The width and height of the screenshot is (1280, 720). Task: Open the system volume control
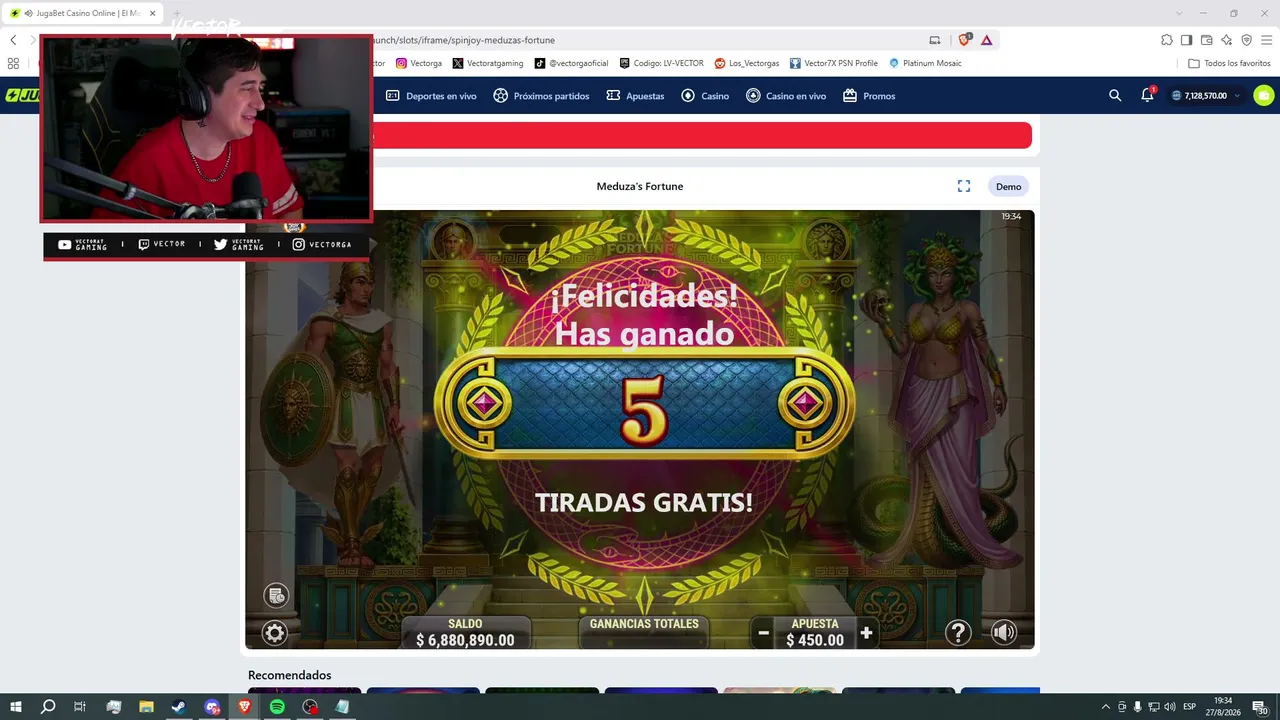click(1170, 707)
